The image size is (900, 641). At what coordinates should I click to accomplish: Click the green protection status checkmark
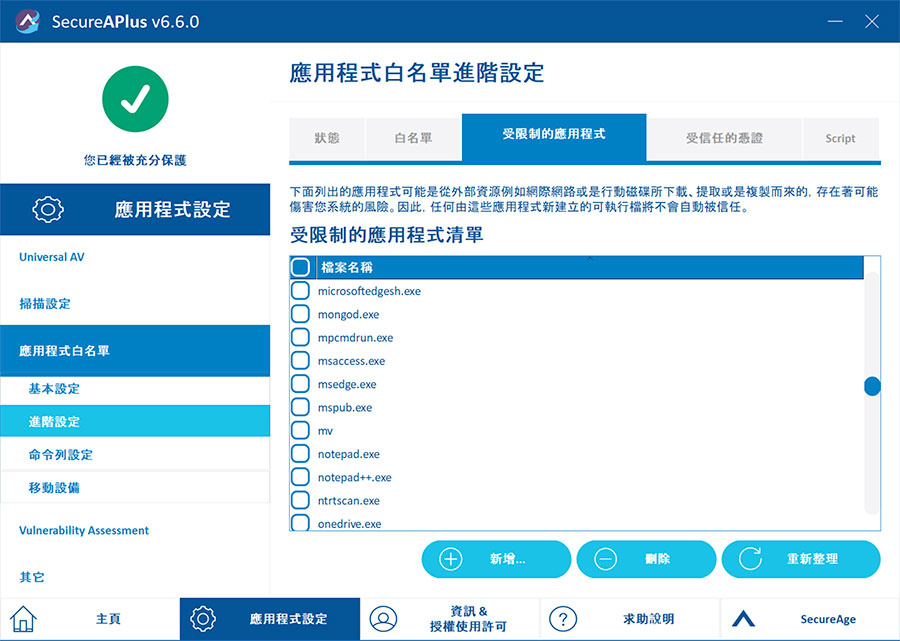click(x=135, y=99)
